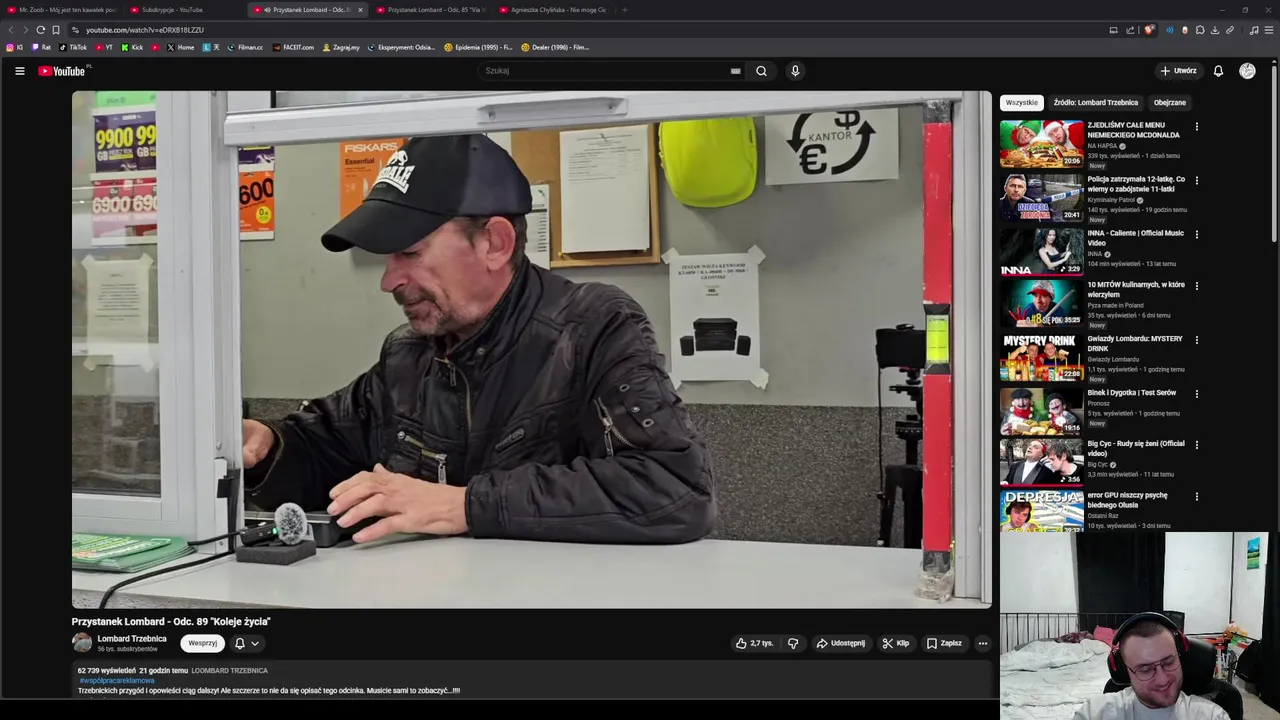1280x720 pixels.
Task: Open the Epidemia (1995) bookmark
Action: click(x=478, y=47)
